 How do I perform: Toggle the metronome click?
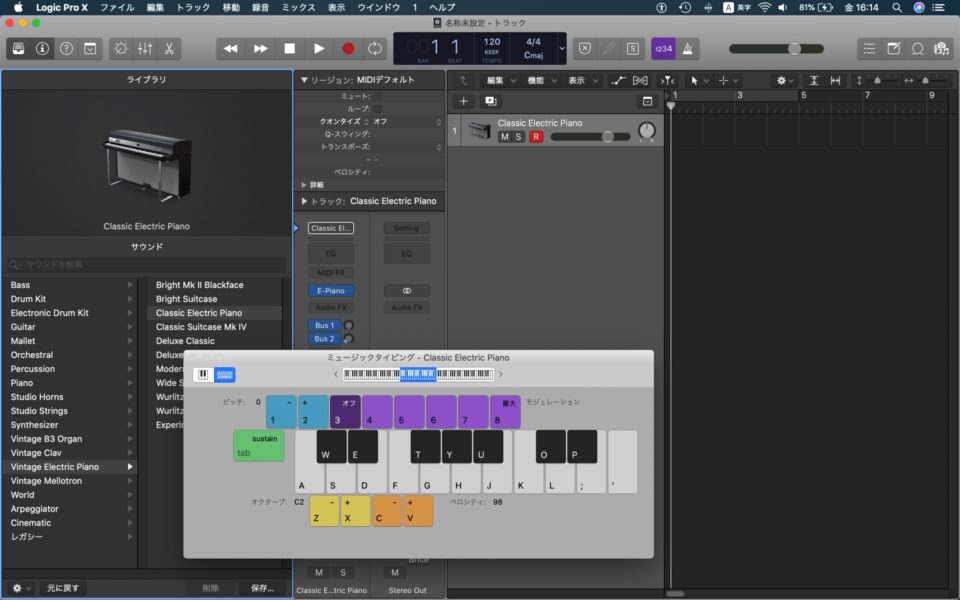(688, 48)
